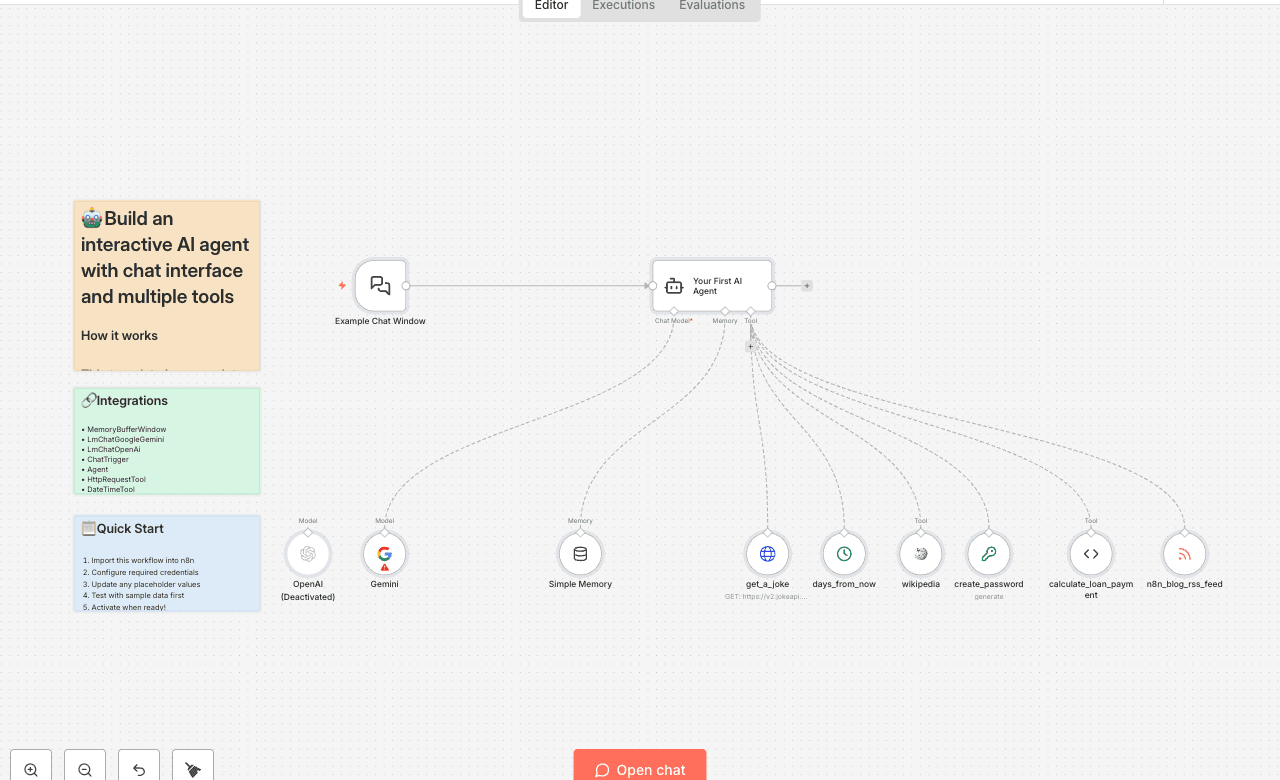Open the n8n_blog_rss_feed tool node
1280x780 pixels.
[1184, 553]
